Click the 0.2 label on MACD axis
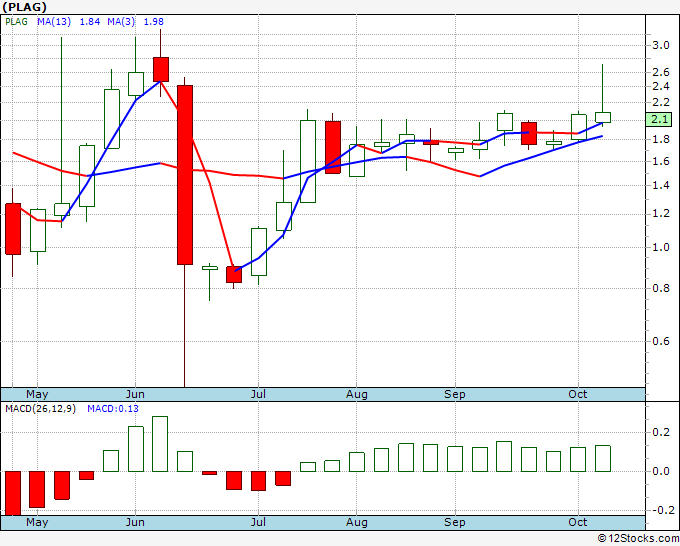The width and height of the screenshot is (680, 546). click(x=661, y=432)
